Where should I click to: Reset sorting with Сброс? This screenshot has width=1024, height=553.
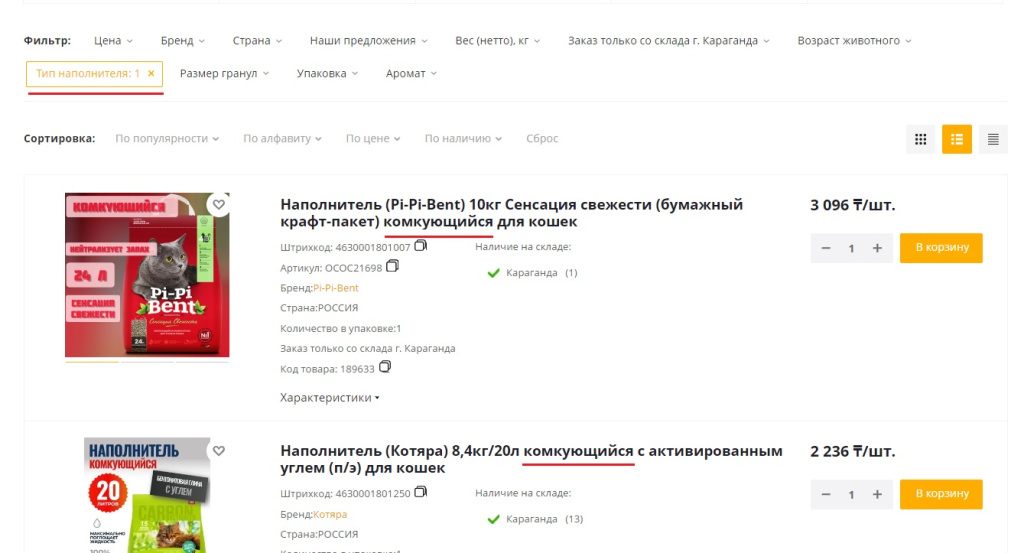[542, 138]
